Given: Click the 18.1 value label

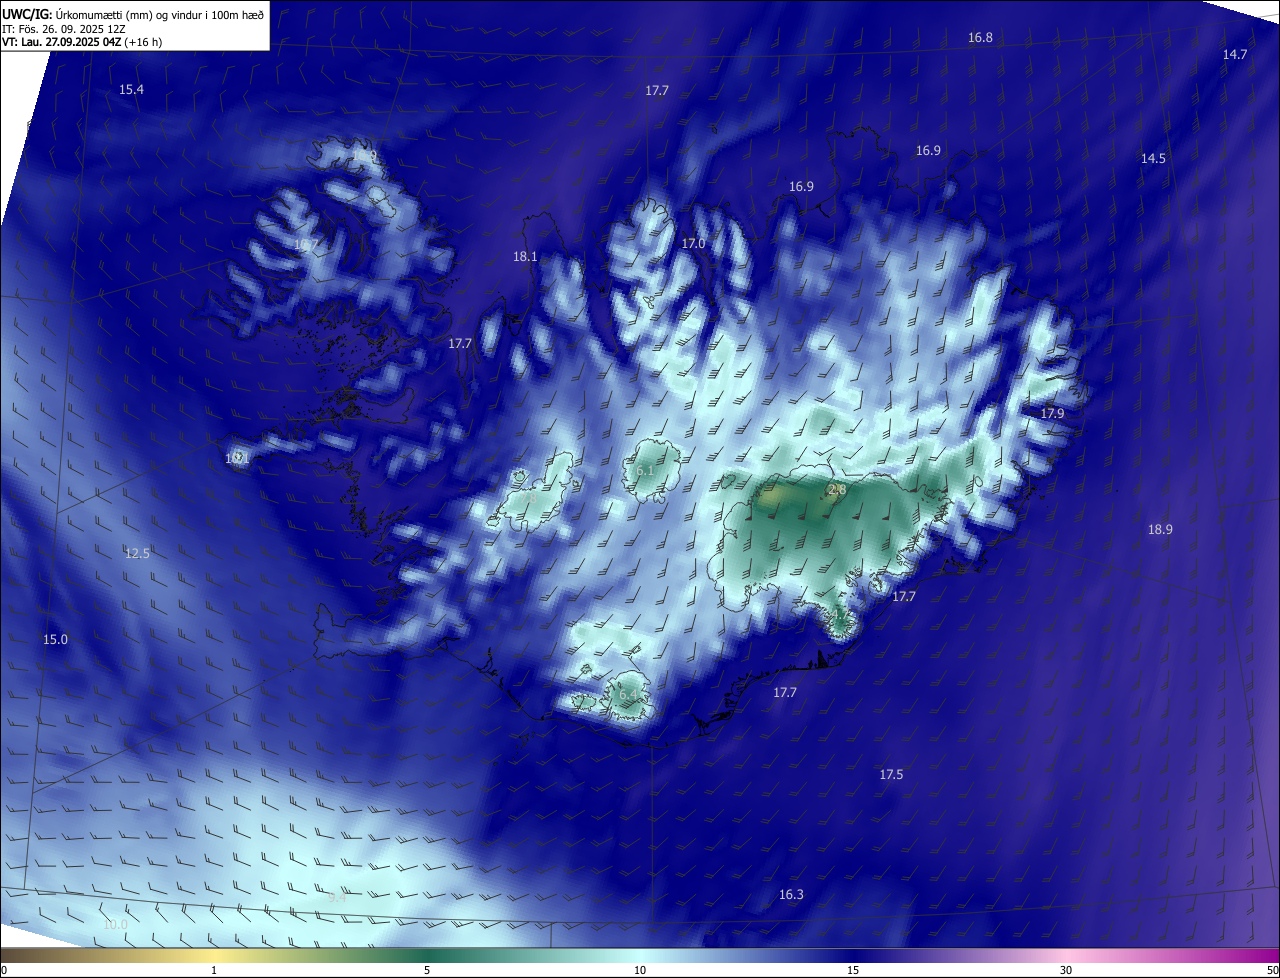Looking at the screenshot, I should tap(525, 257).
